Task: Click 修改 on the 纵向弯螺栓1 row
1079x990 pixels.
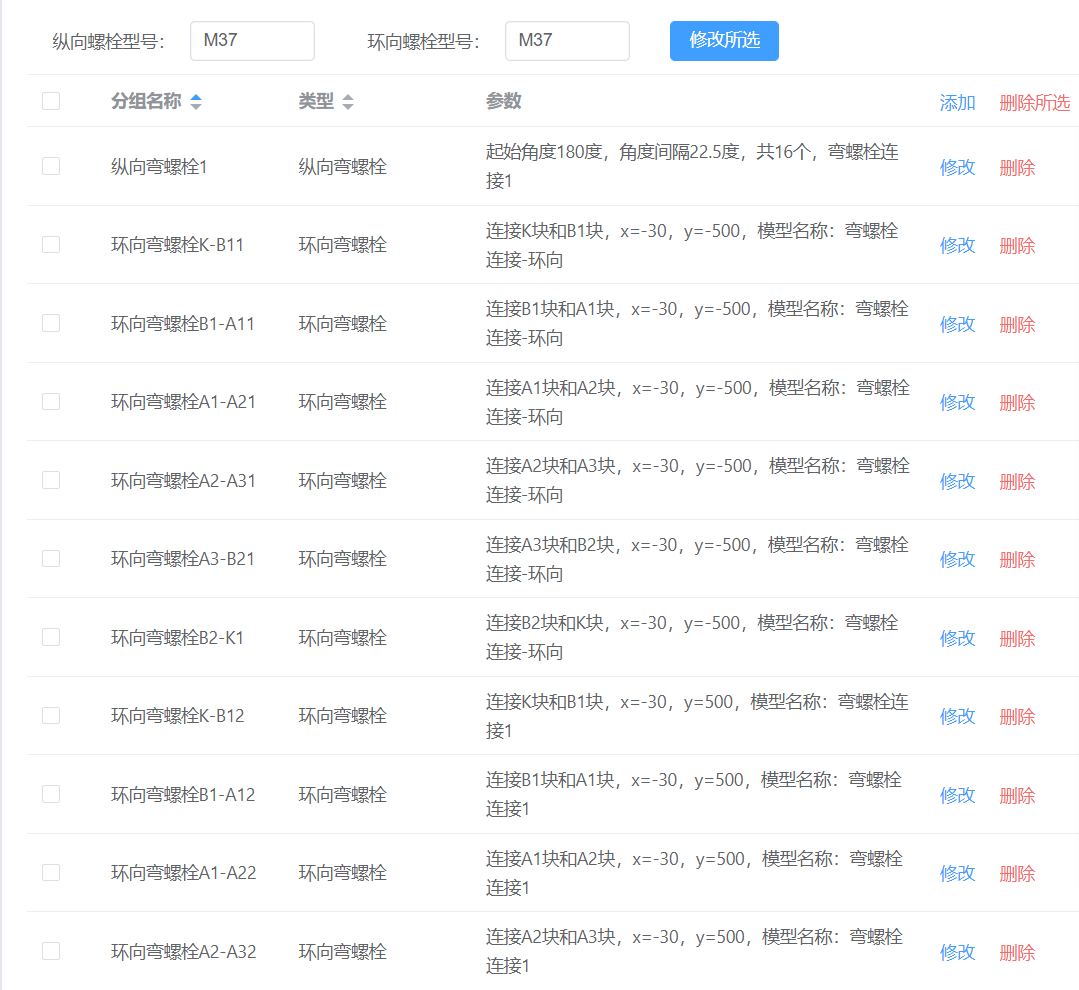Action: click(957, 166)
